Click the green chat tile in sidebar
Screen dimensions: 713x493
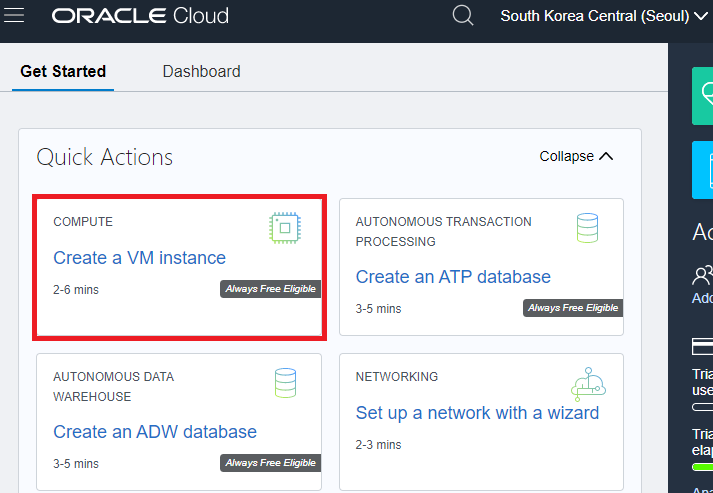(x=703, y=96)
